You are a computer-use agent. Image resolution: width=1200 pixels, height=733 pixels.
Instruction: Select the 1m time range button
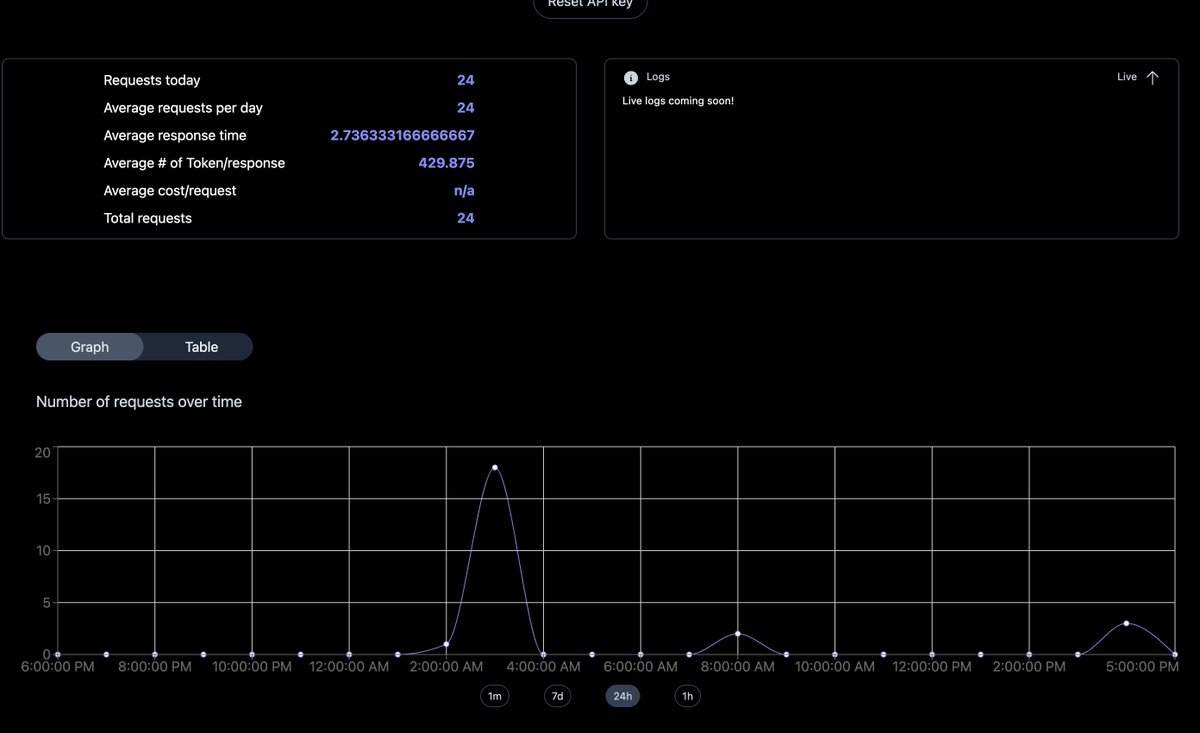[x=494, y=695]
